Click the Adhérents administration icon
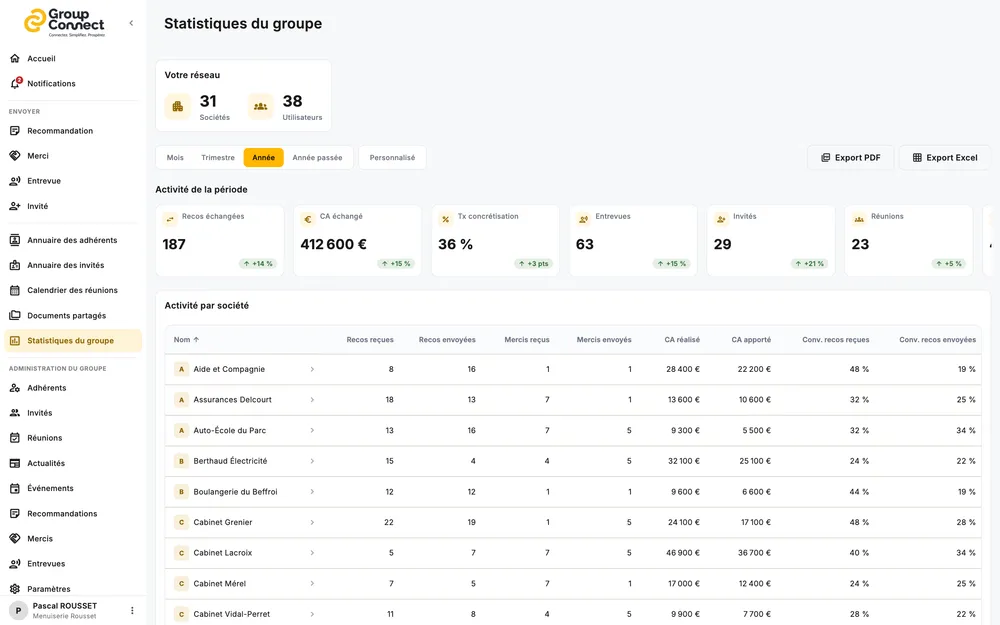Viewport: 1000px width, 625px height. (15, 388)
